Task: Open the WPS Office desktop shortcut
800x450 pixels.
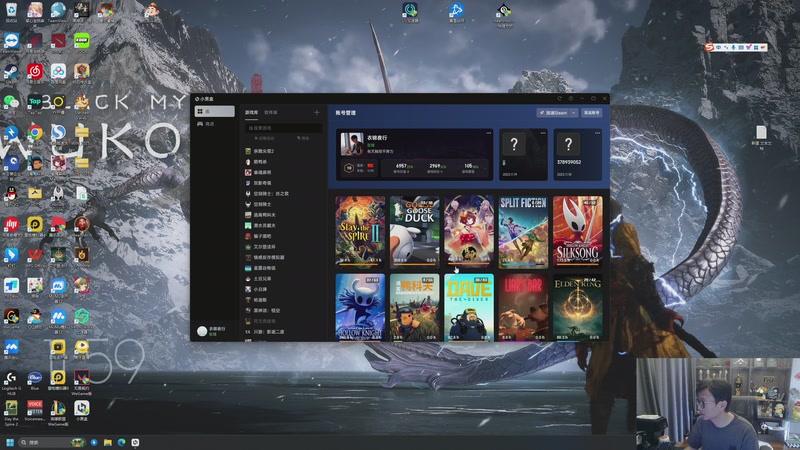Action: point(35,256)
